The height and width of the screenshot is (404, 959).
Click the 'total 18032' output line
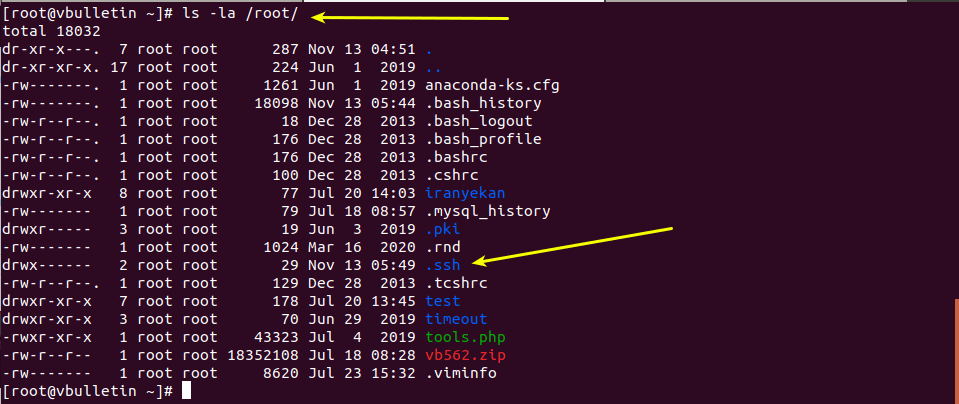pyautogui.click(x=51, y=31)
